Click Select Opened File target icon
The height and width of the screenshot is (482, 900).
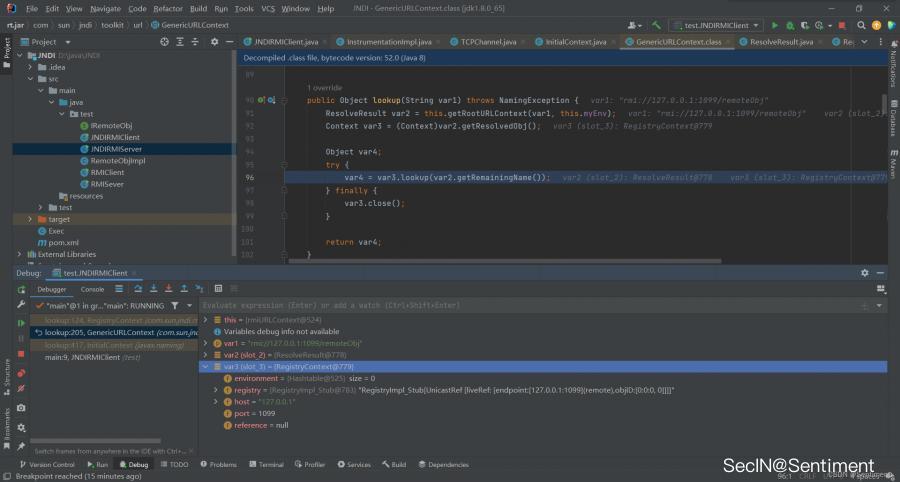pyautogui.click(x=165, y=42)
